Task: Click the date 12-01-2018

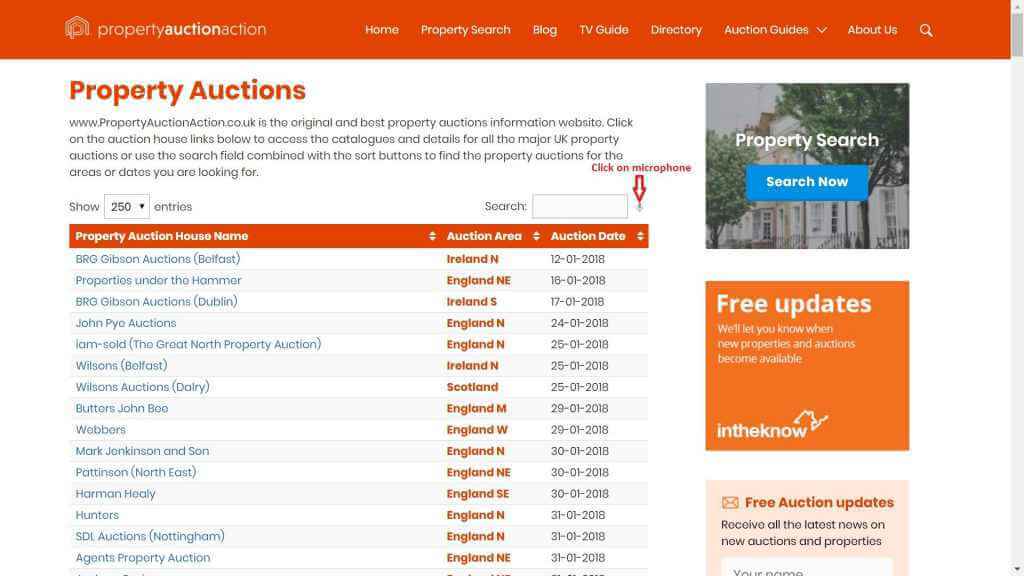Action: click(x=577, y=259)
